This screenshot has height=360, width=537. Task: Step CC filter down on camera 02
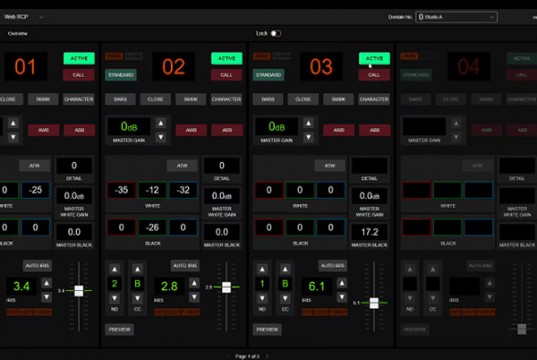pos(137,298)
